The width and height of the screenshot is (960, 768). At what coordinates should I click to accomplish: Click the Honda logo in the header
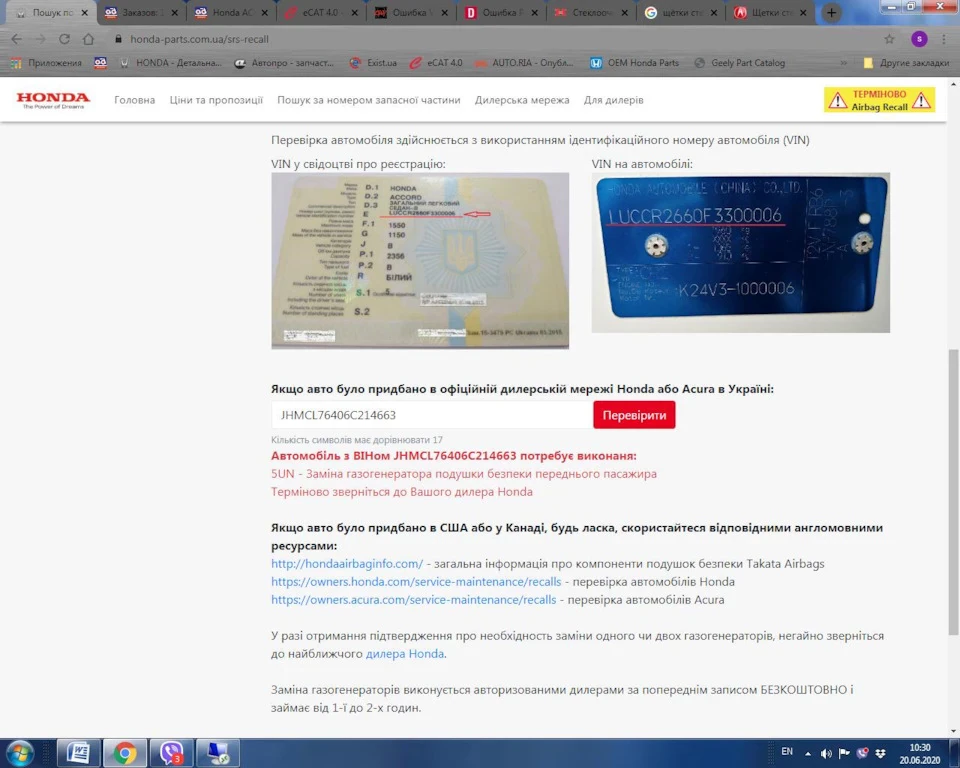pyautogui.click(x=53, y=100)
